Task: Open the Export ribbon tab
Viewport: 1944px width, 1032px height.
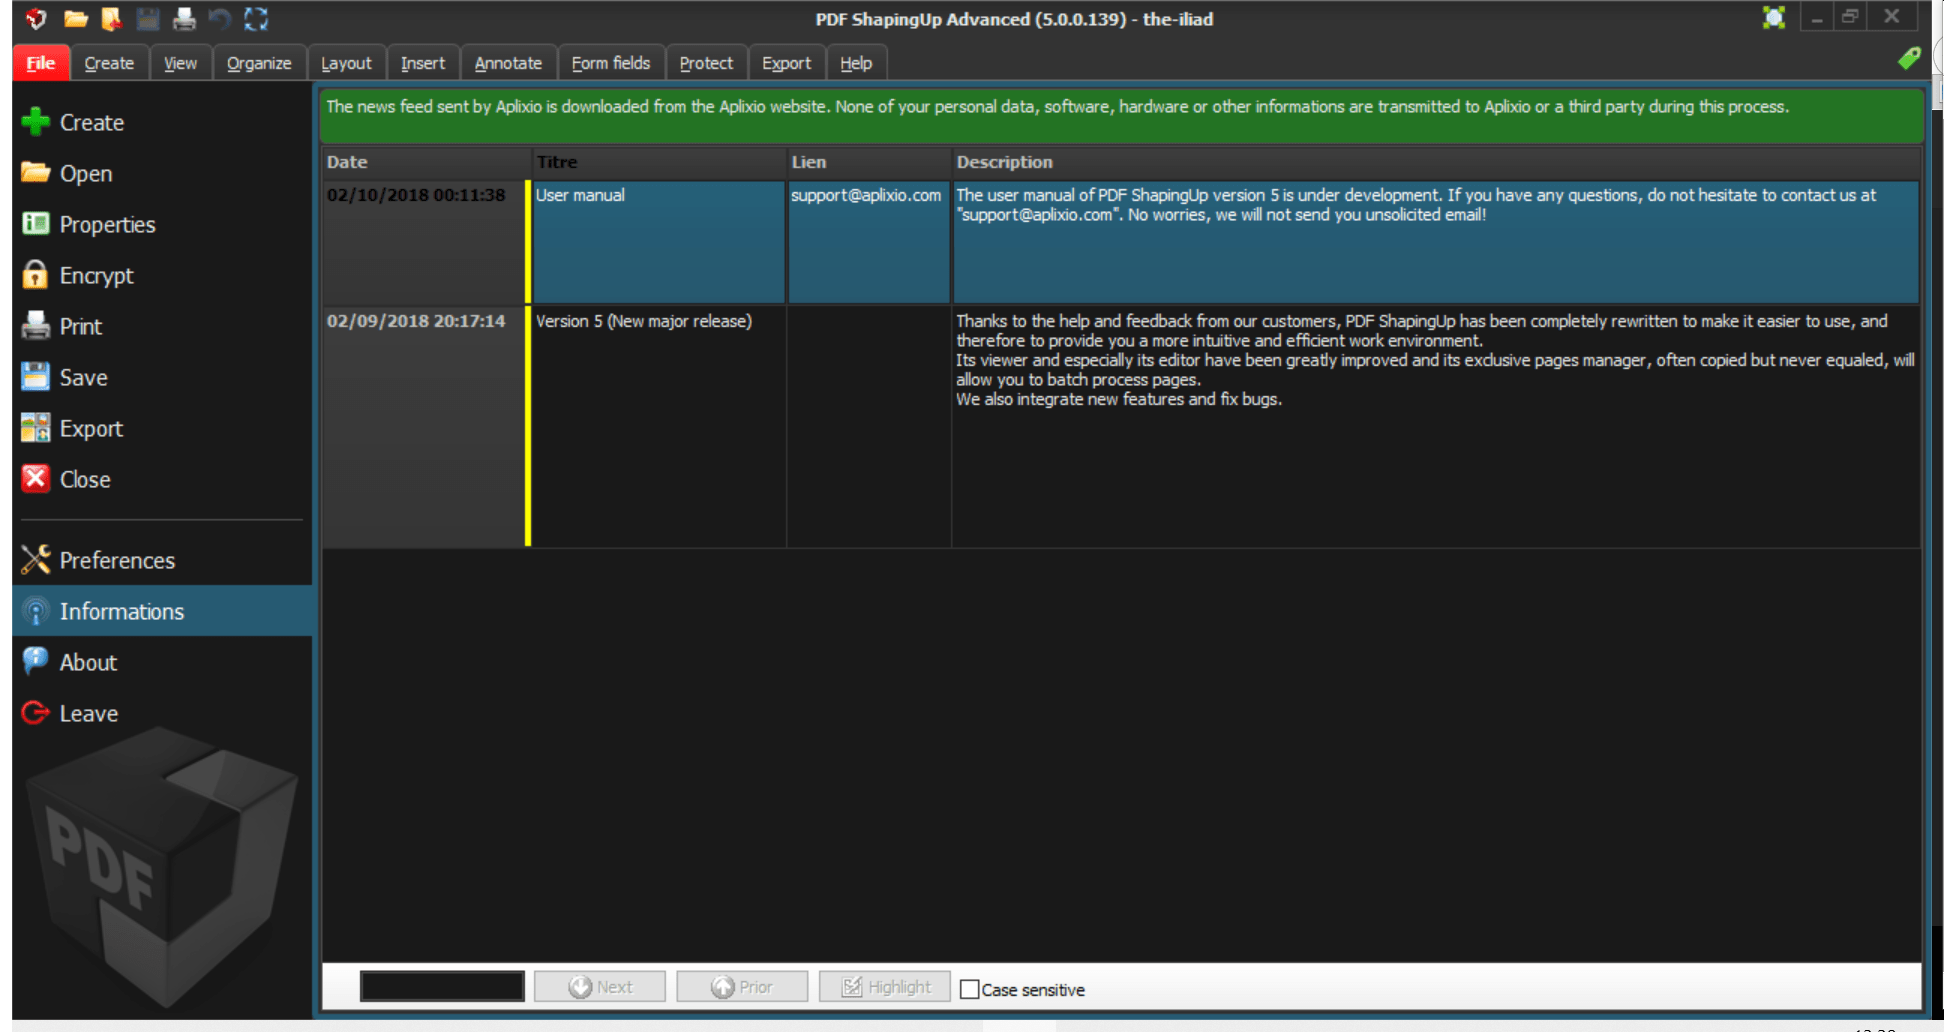Action: pyautogui.click(x=787, y=63)
